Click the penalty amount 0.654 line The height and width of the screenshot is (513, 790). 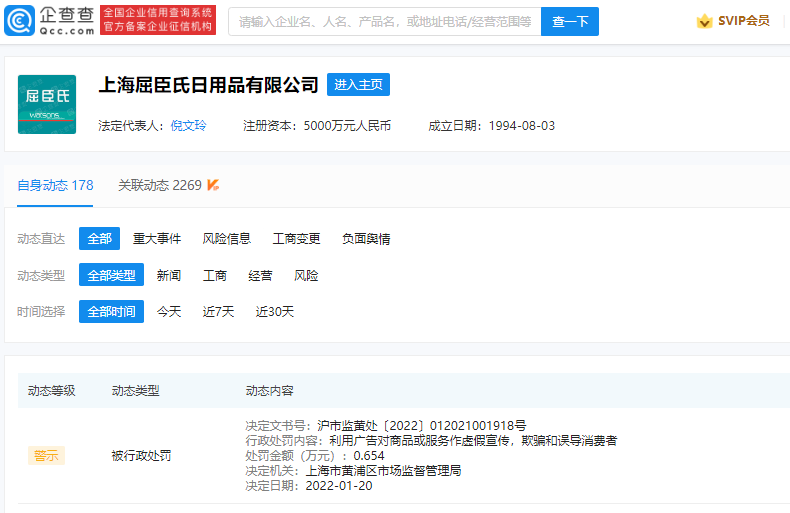(315, 456)
